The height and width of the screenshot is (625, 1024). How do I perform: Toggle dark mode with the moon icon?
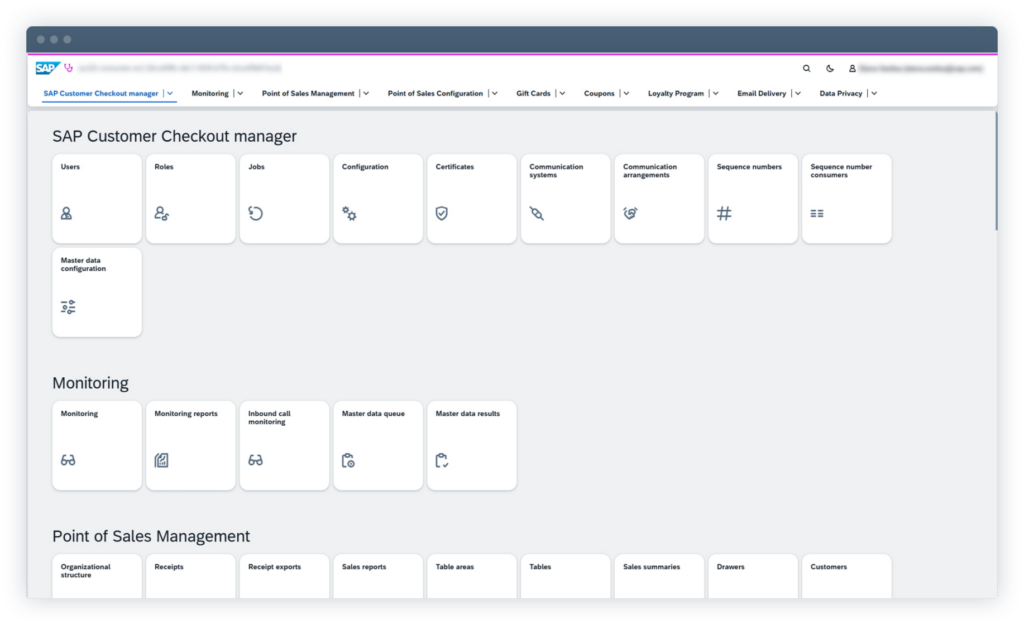[830, 69]
